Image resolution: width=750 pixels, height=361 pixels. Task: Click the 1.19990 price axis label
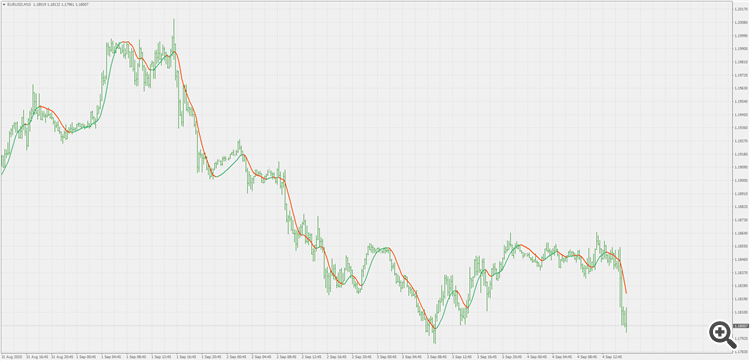click(741, 35)
